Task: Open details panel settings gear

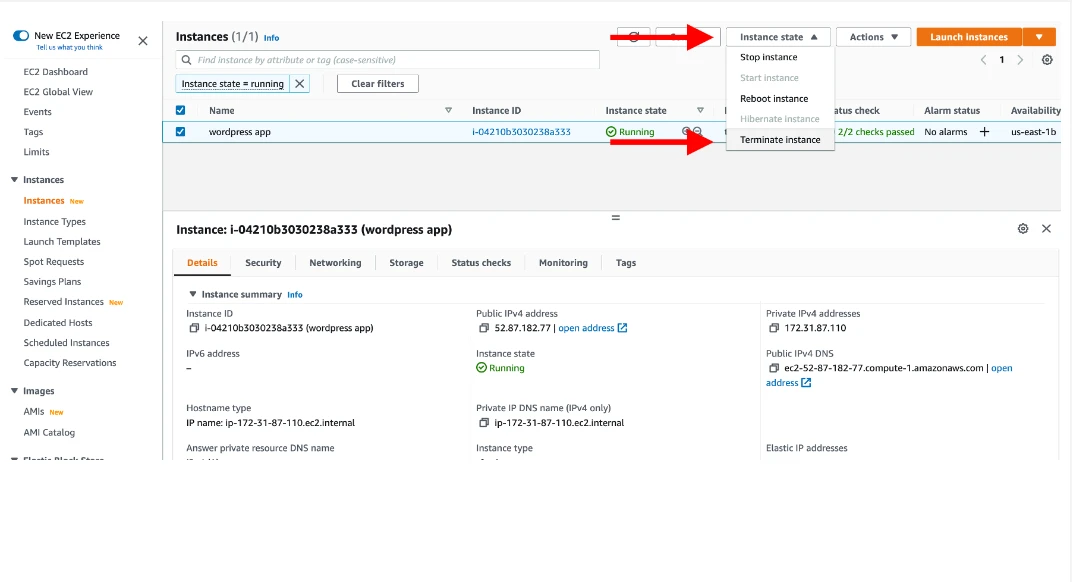Action: click(x=1023, y=228)
